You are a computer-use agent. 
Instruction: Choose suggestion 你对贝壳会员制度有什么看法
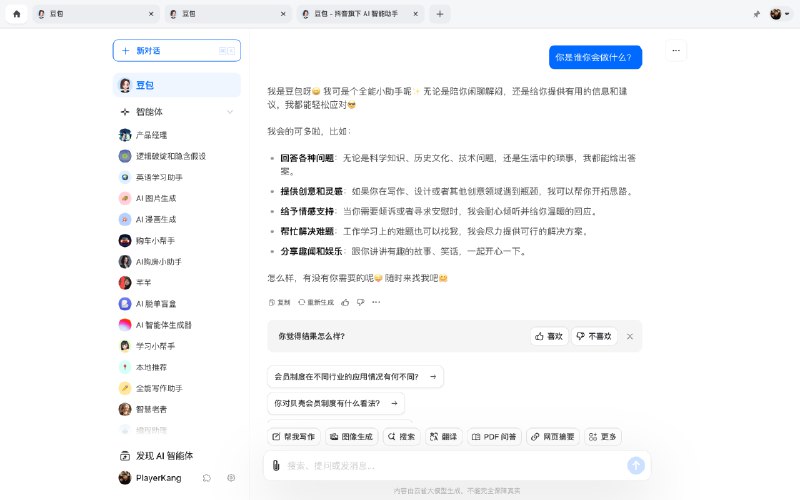[x=336, y=403]
